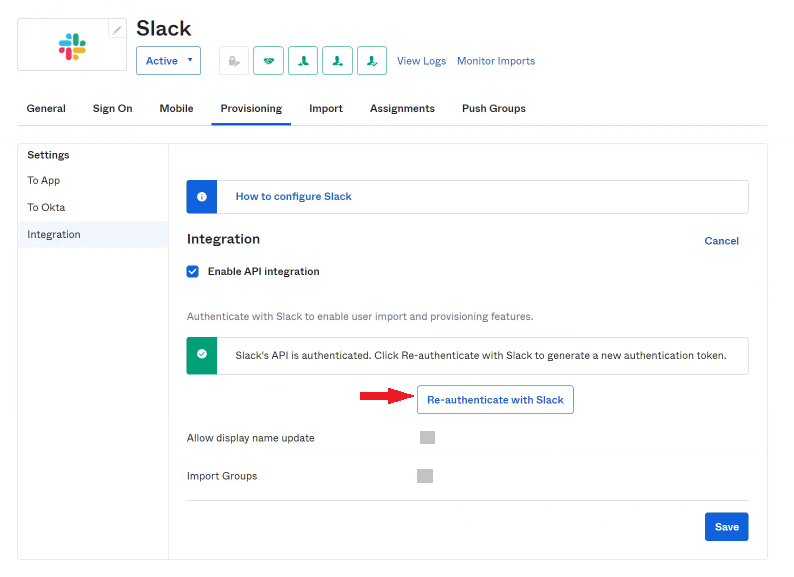
Task: Uncheck Enable API integration checkbox
Action: tap(193, 271)
